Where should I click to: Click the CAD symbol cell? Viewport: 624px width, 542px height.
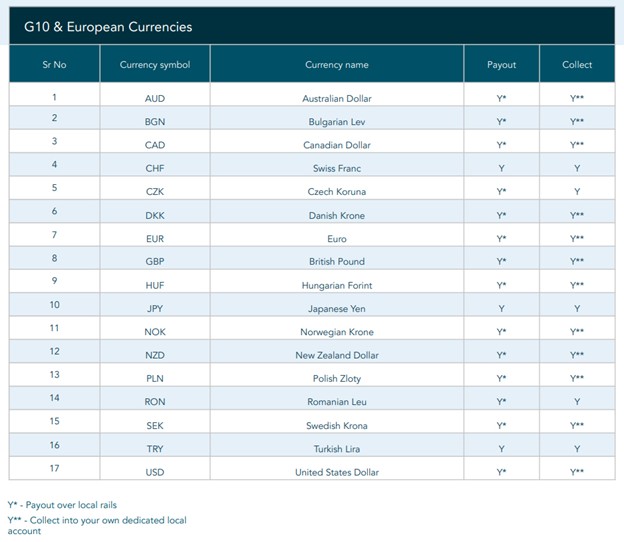click(154, 145)
